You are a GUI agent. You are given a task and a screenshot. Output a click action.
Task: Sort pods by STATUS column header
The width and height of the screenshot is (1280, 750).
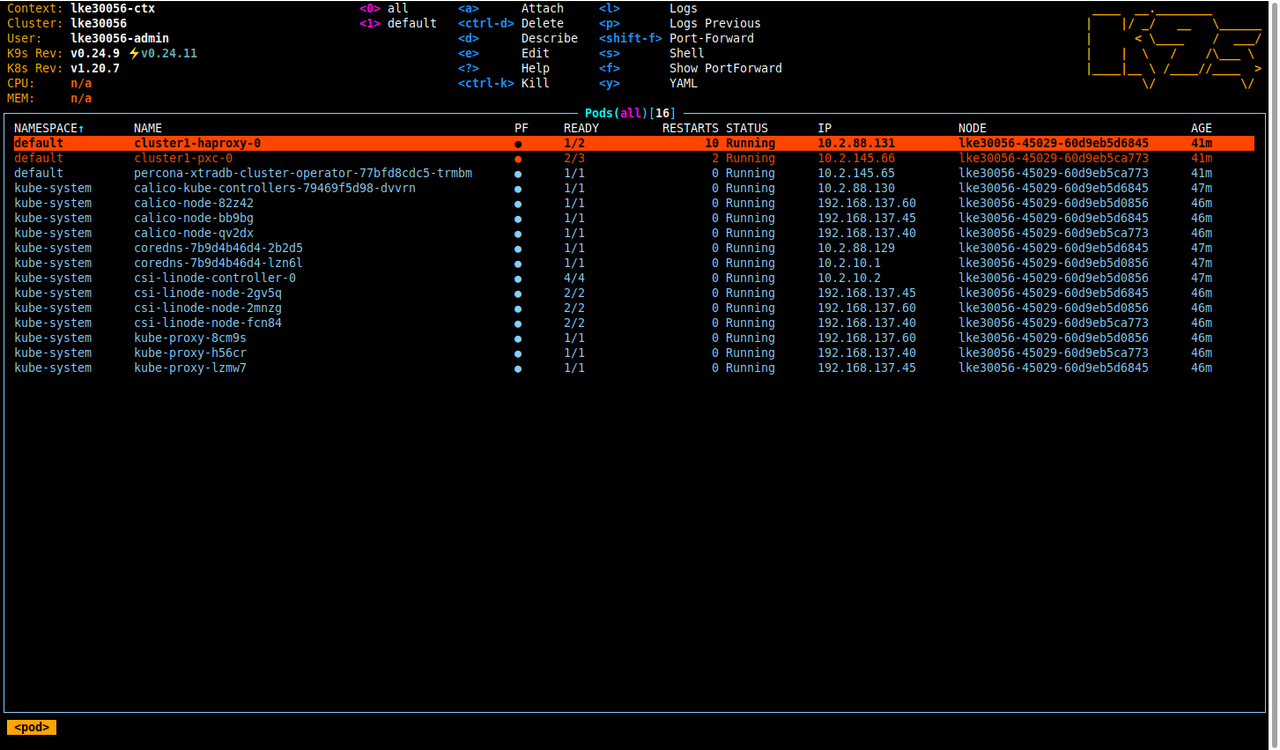click(x=747, y=128)
